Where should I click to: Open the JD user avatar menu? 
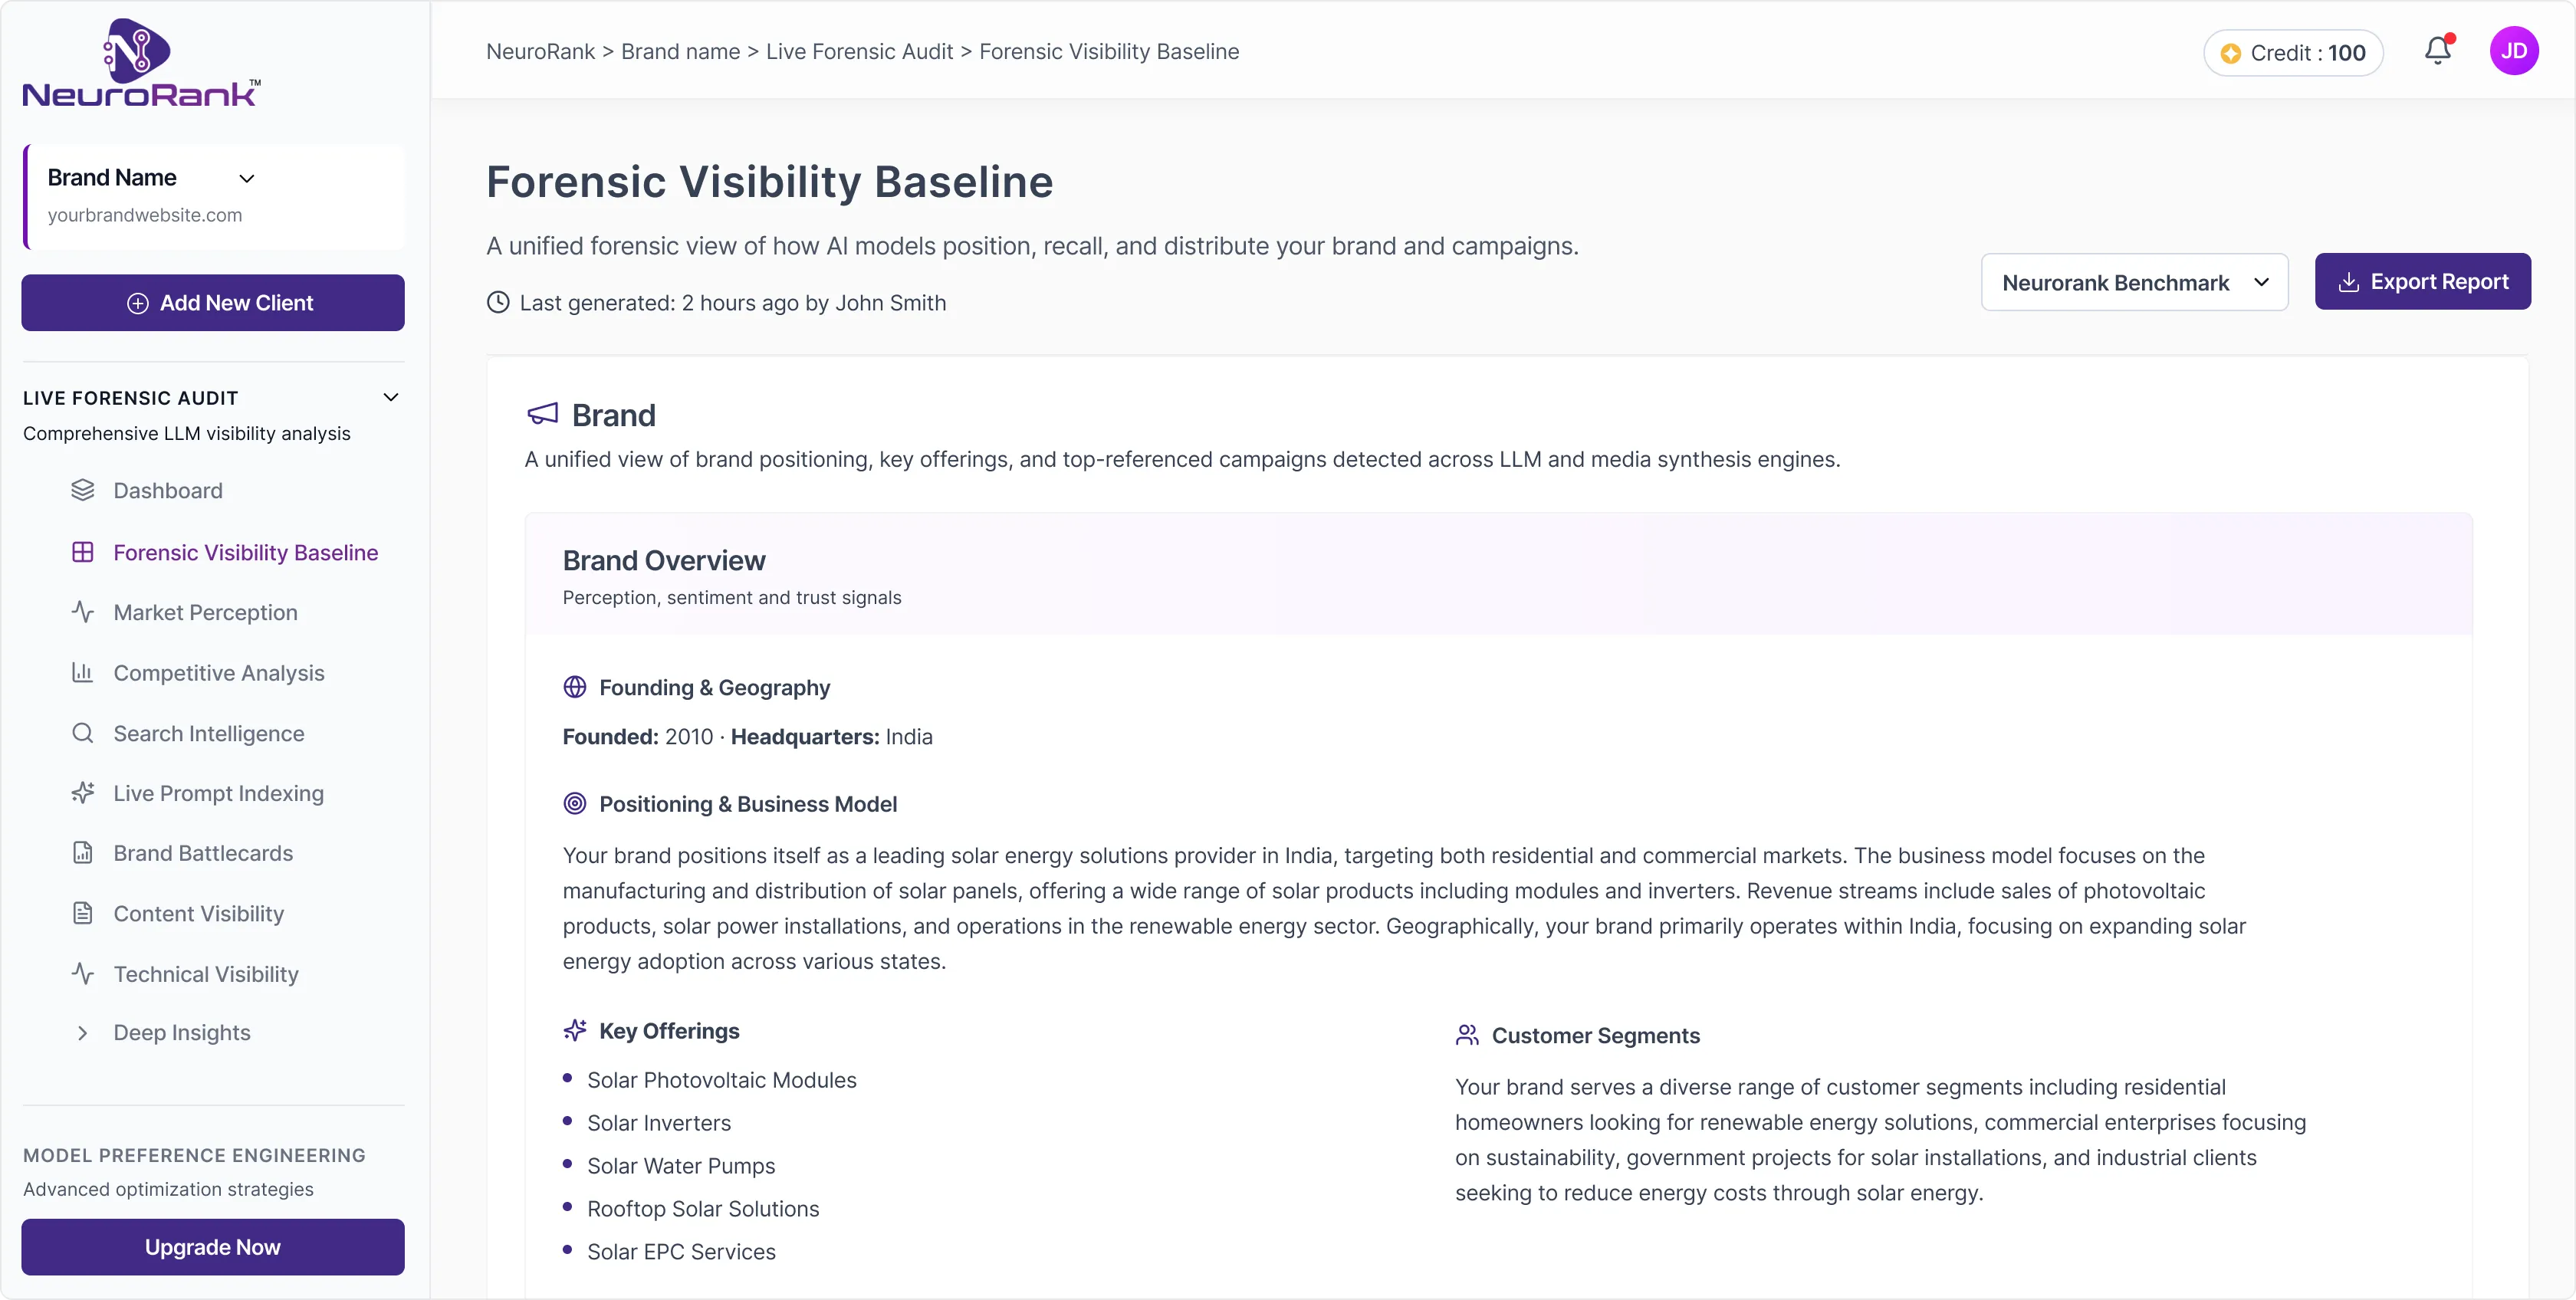click(2513, 51)
